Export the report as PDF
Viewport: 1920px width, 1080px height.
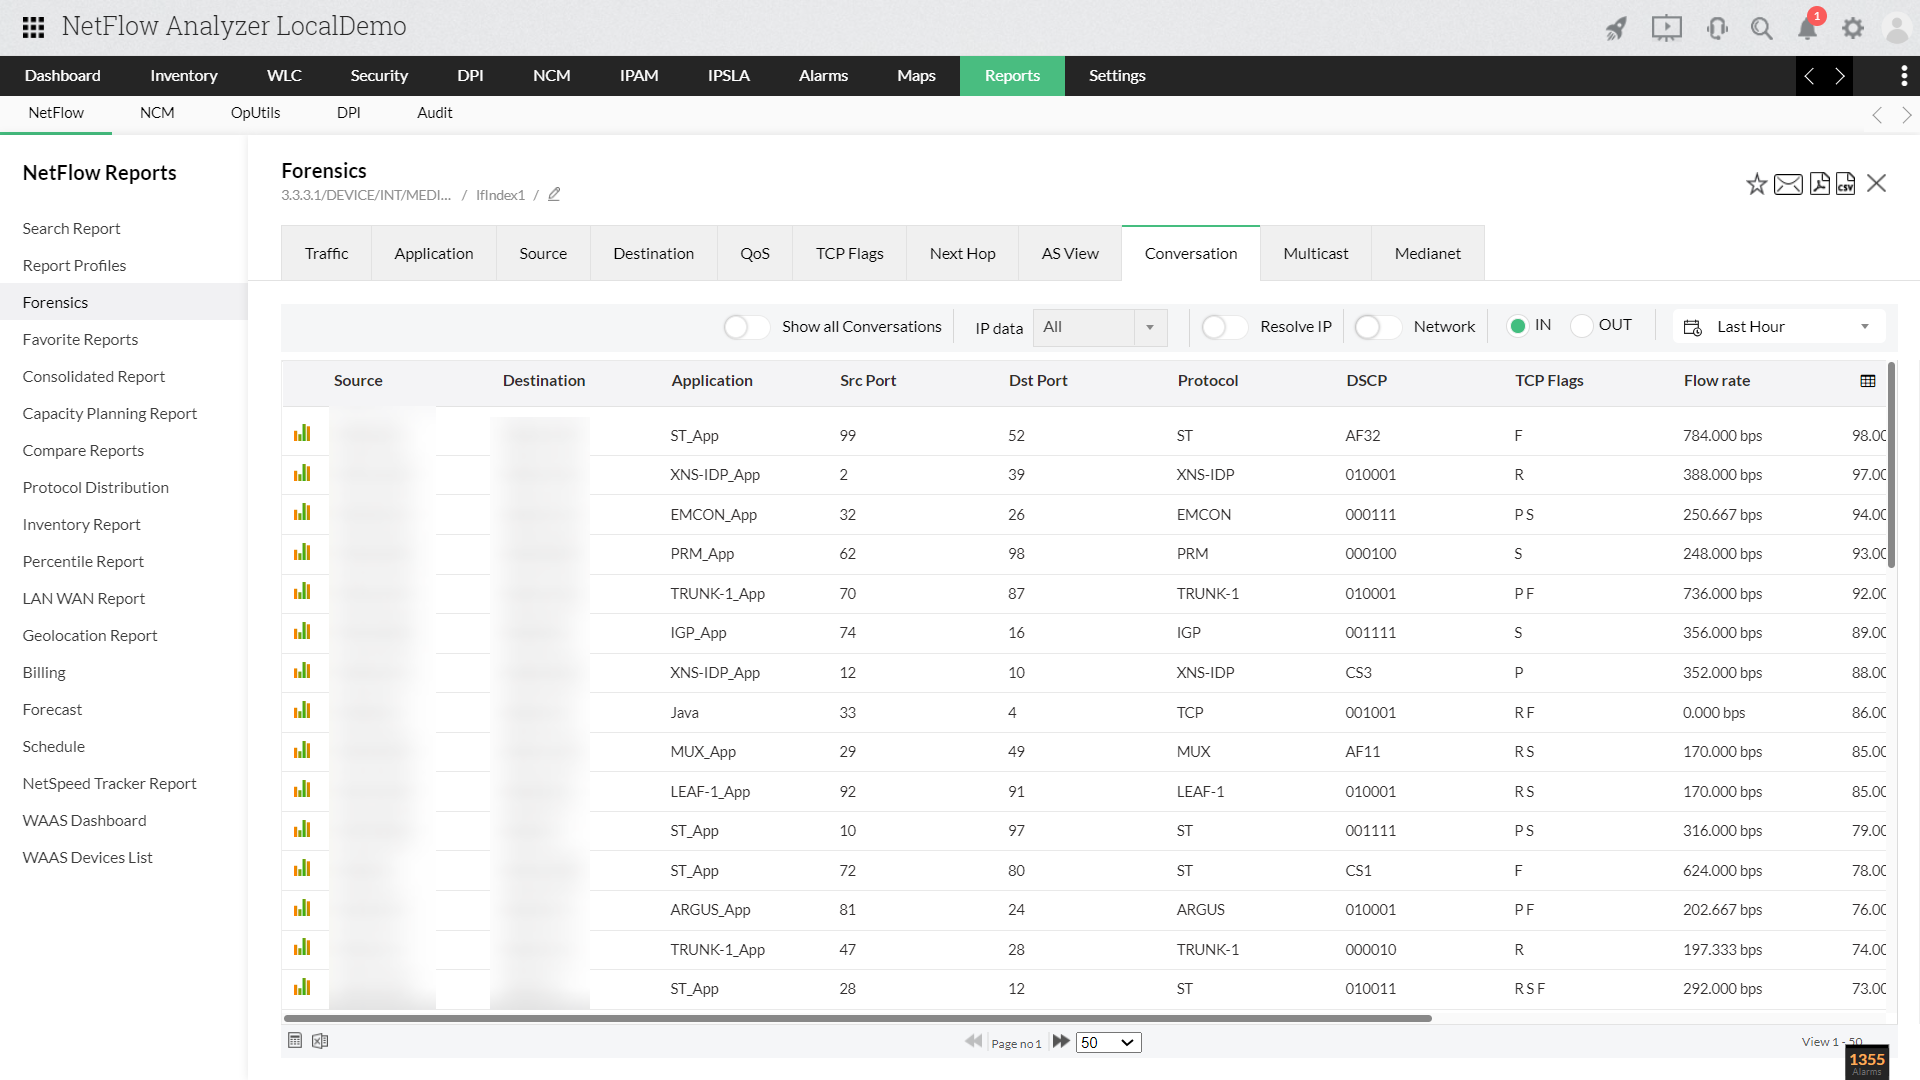click(x=1819, y=184)
